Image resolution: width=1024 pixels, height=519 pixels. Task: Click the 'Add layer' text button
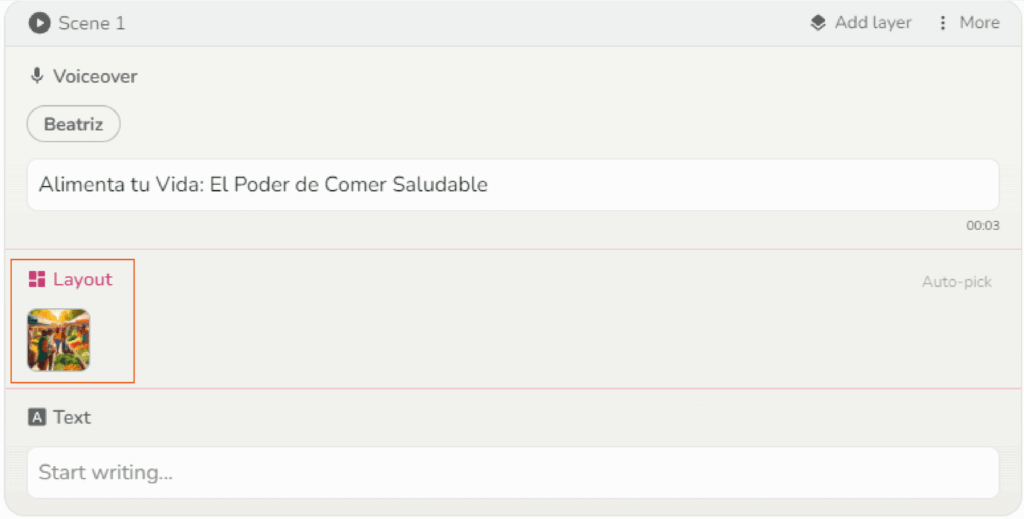pyautogui.click(x=873, y=23)
